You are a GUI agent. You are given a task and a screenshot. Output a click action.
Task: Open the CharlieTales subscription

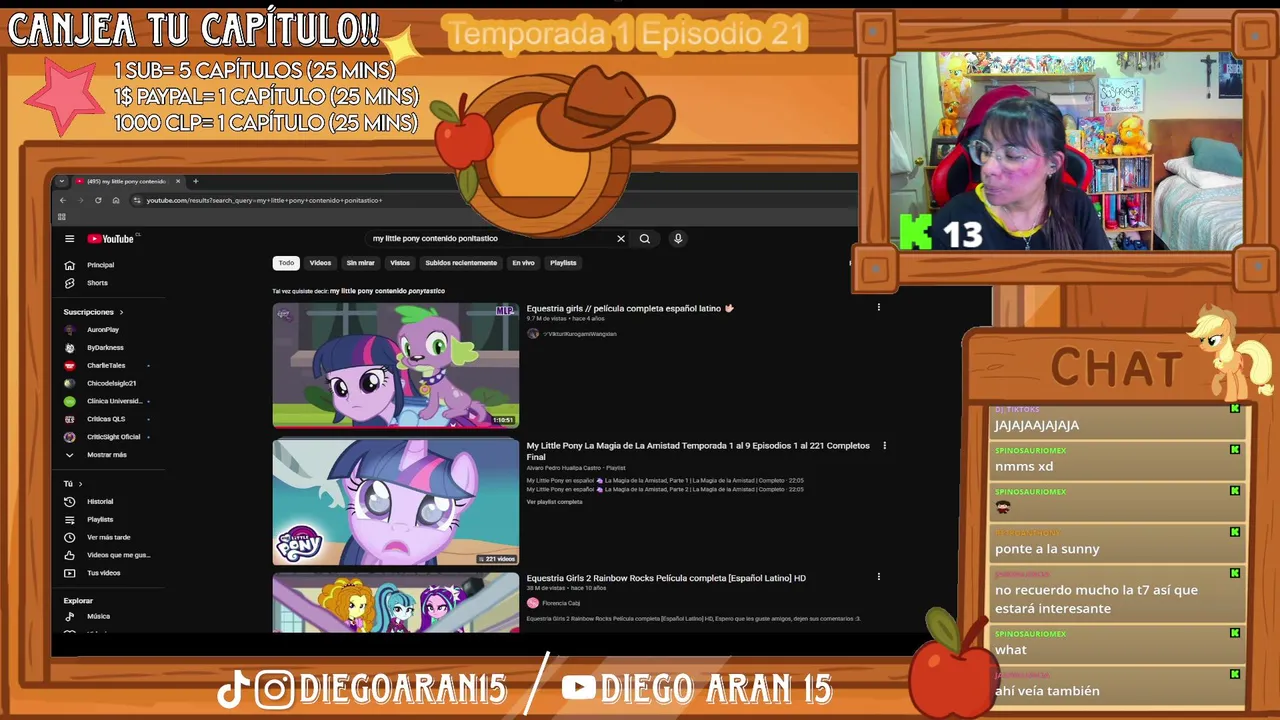point(105,366)
